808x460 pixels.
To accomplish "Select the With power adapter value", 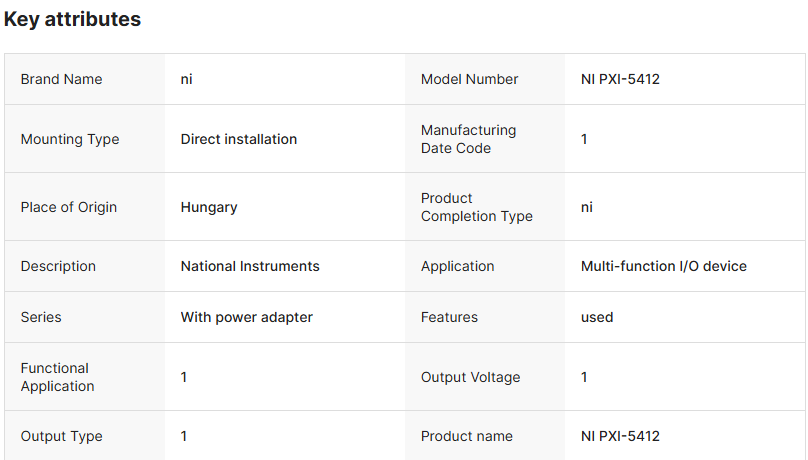I will [246, 317].
